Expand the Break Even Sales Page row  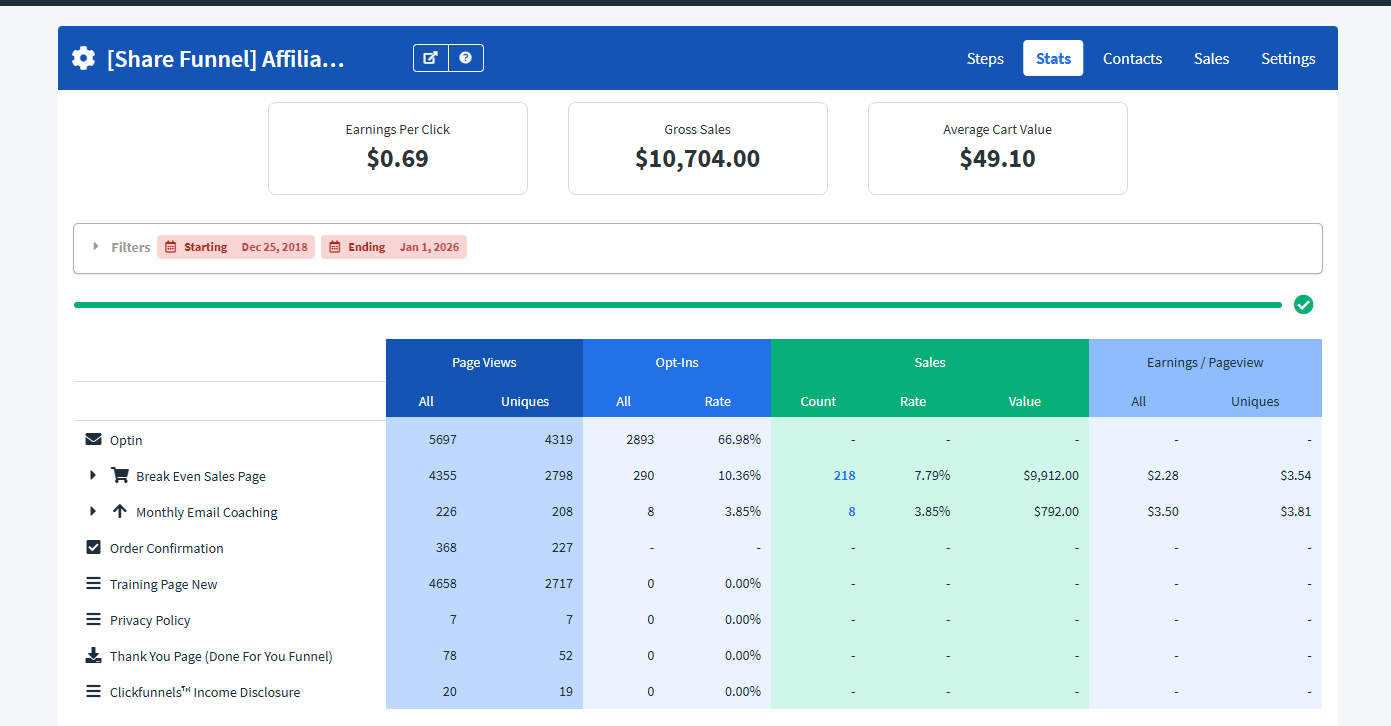[x=93, y=475]
